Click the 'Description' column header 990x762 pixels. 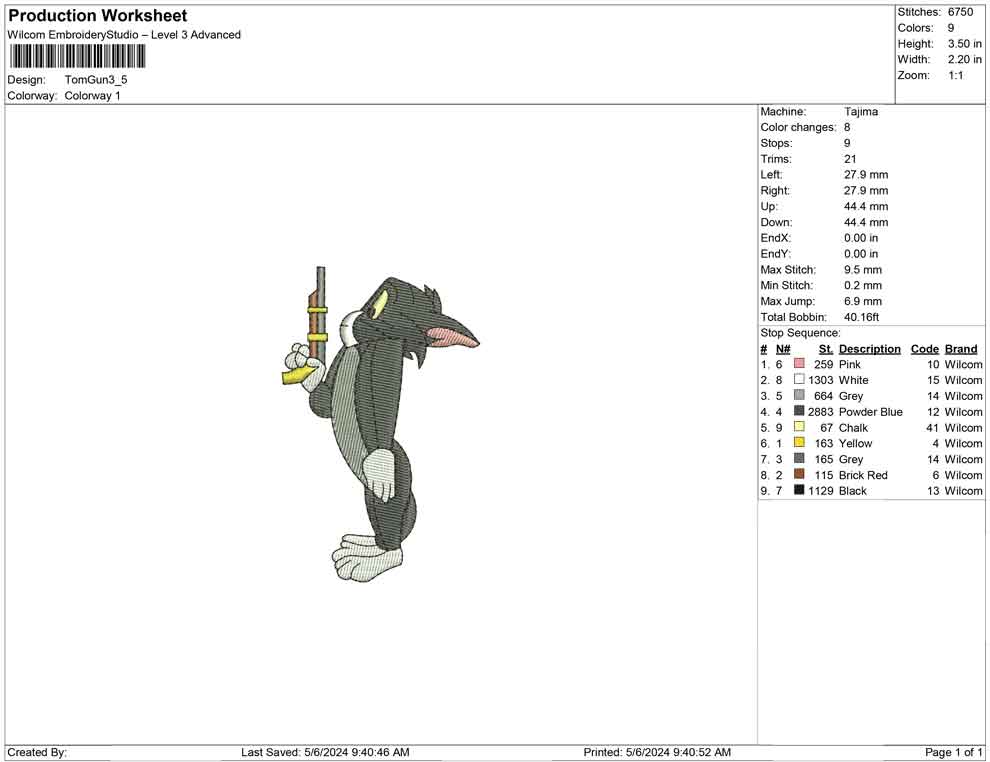click(x=869, y=349)
